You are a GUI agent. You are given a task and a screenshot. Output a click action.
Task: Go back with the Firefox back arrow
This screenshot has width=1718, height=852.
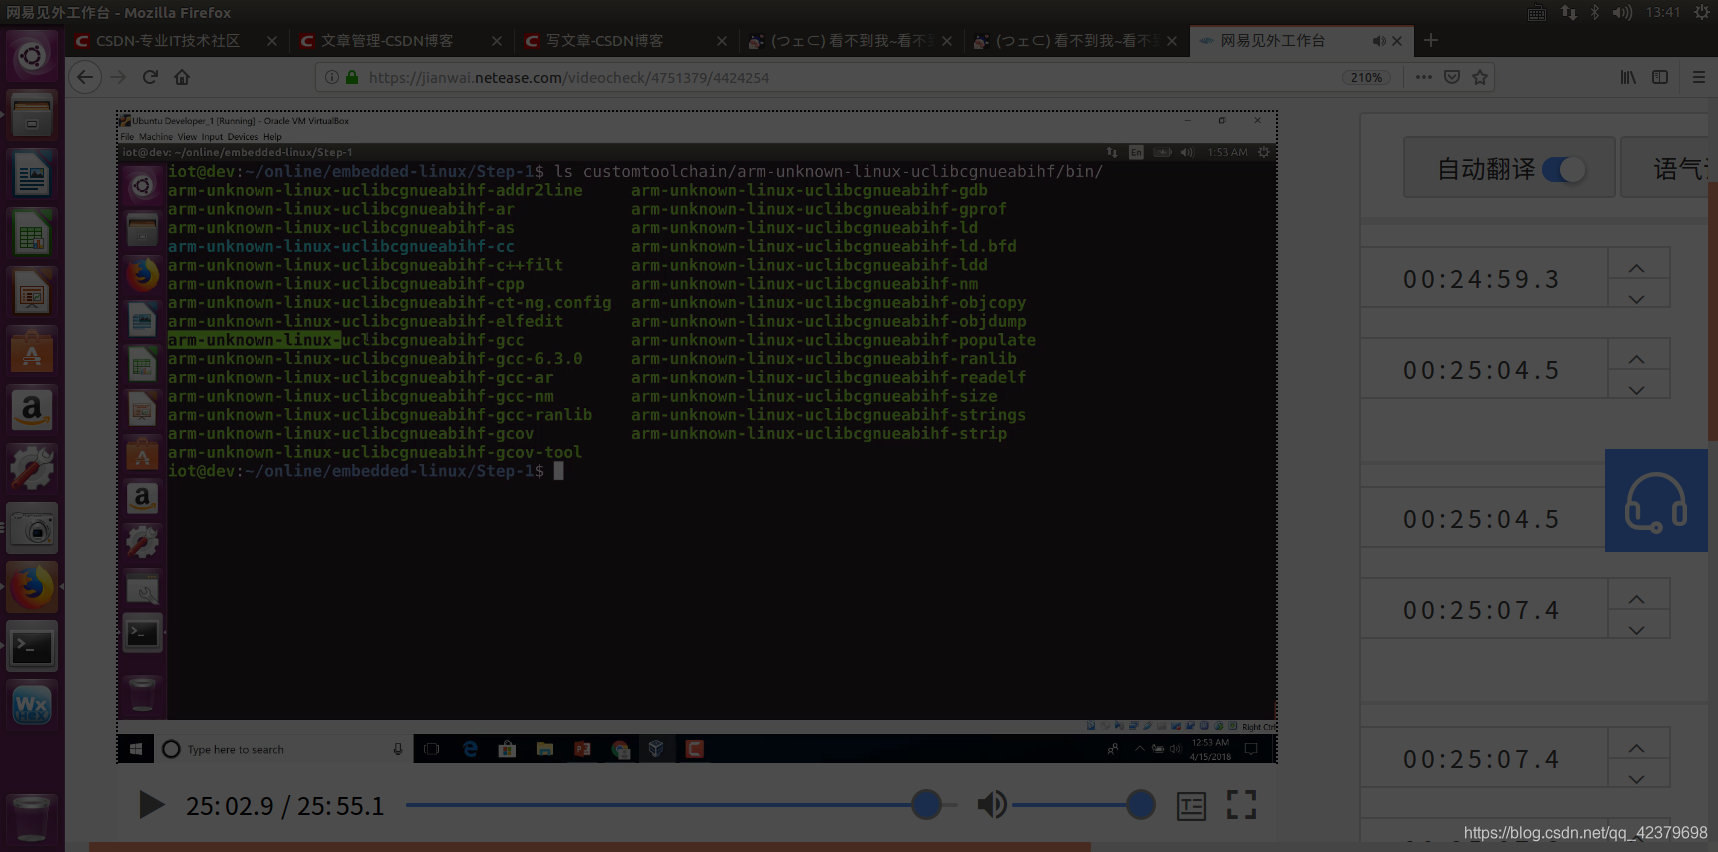tap(85, 77)
